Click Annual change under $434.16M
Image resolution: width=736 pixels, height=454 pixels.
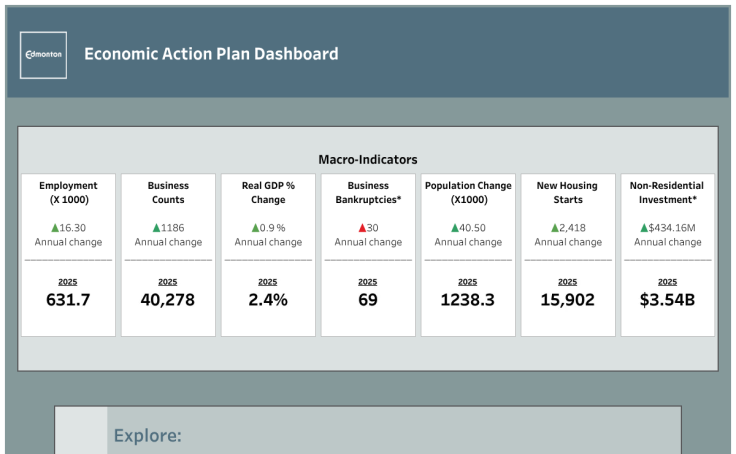[667, 242]
